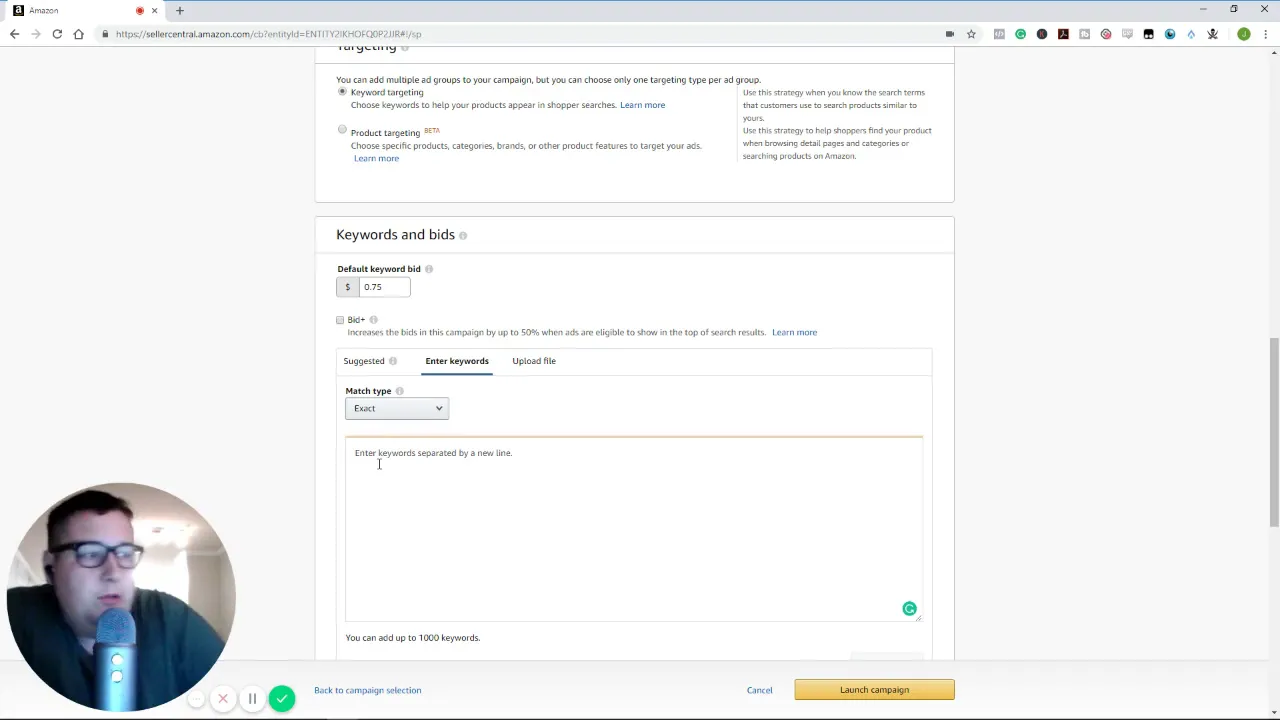Click the browser forward arrow
Viewport: 1280px width, 720px height.
36,34
